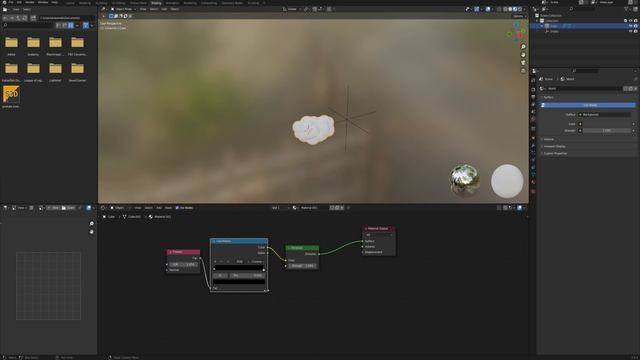Image resolution: width=640 pixels, height=360 pixels.
Task: Open the Material Output target dropdown
Action: coord(379,235)
